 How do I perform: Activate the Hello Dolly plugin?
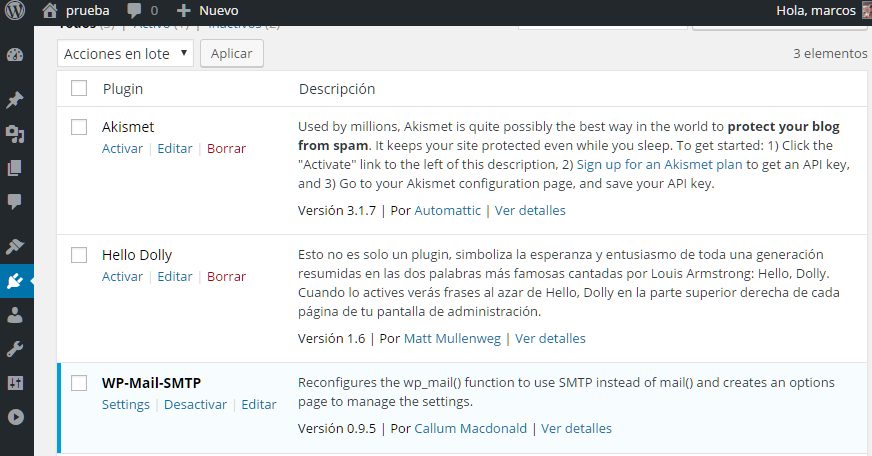pyautogui.click(x=122, y=276)
